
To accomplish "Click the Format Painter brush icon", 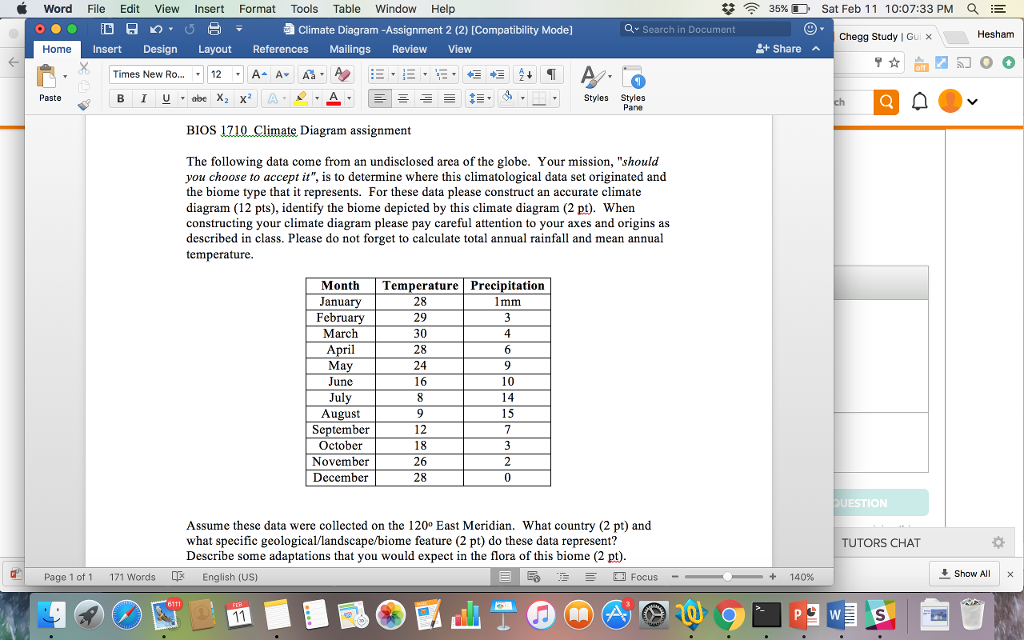I will [x=82, y=103].
